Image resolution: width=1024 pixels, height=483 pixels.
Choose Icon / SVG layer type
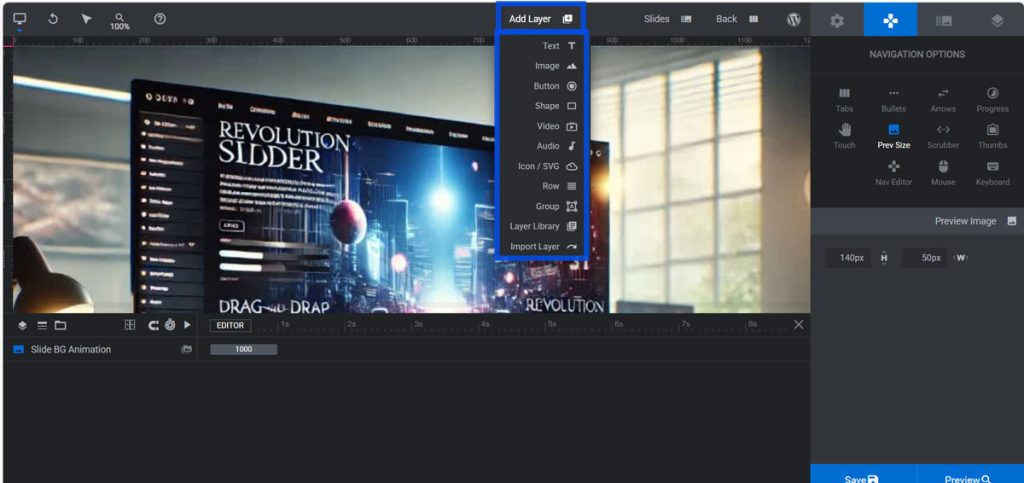coord(547,166)
